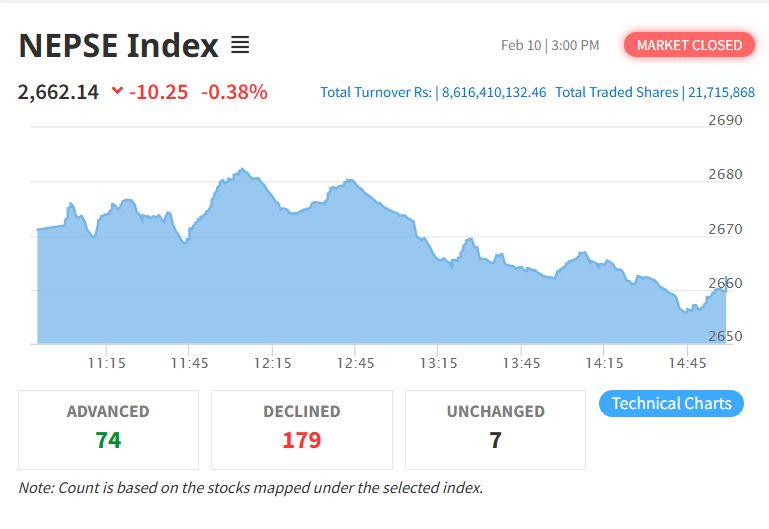Screen dimensions: 769x529
Task: Click the 11:15 time axis label
Action: [x=106, y=363]
